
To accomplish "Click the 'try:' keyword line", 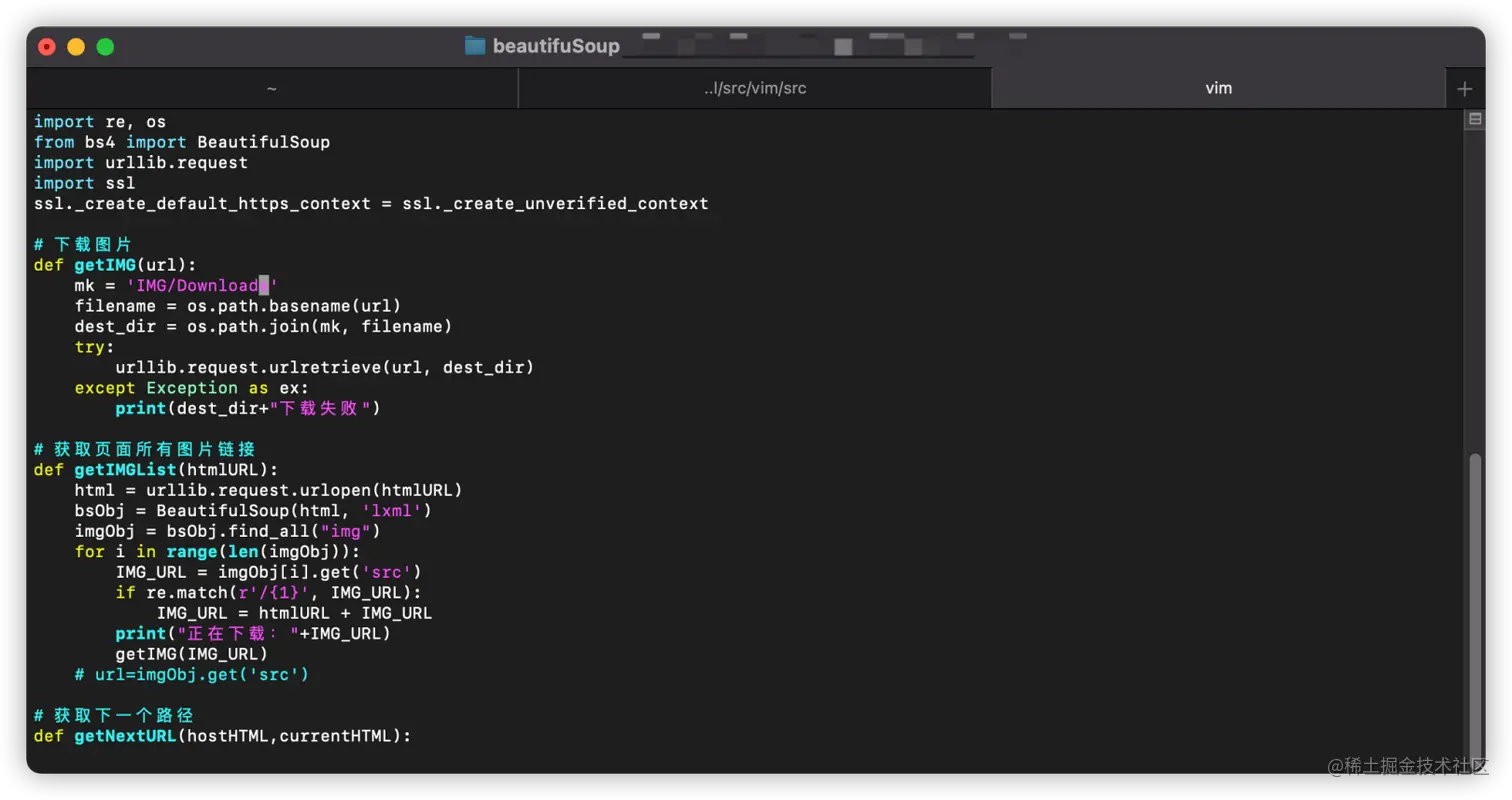I will point(94,347).
